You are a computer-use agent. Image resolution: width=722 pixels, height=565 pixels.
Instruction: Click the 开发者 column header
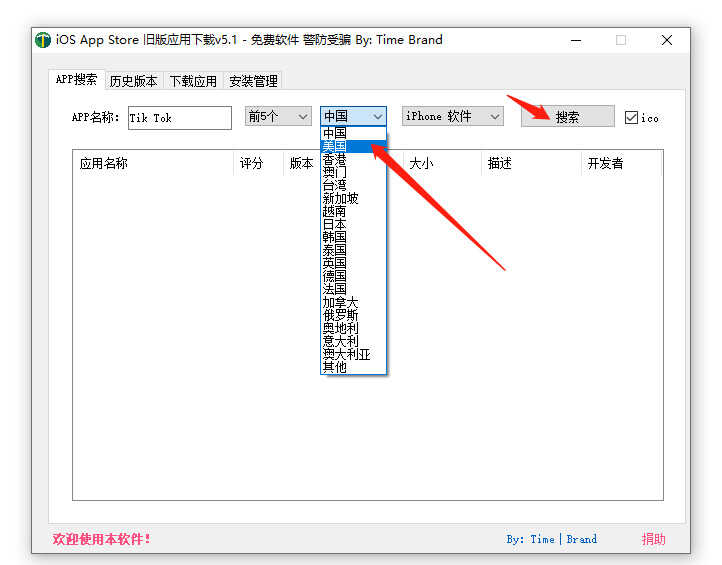click(622, 163)
